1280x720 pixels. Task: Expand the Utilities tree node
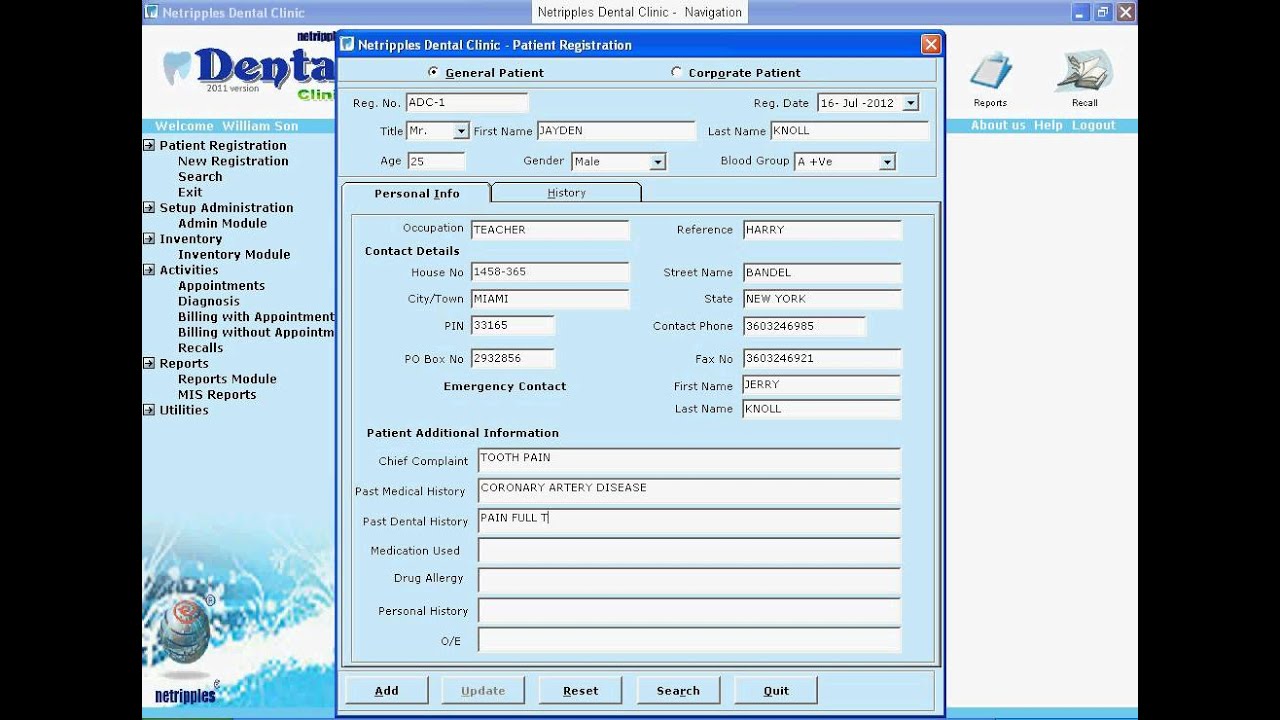coord(149,410)
